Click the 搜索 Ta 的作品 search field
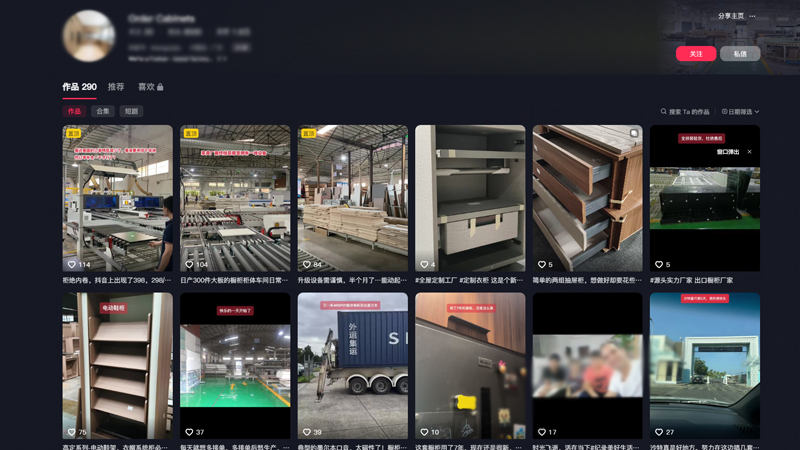This screenshot has height=450, width=800. click(x=685, y=112)
